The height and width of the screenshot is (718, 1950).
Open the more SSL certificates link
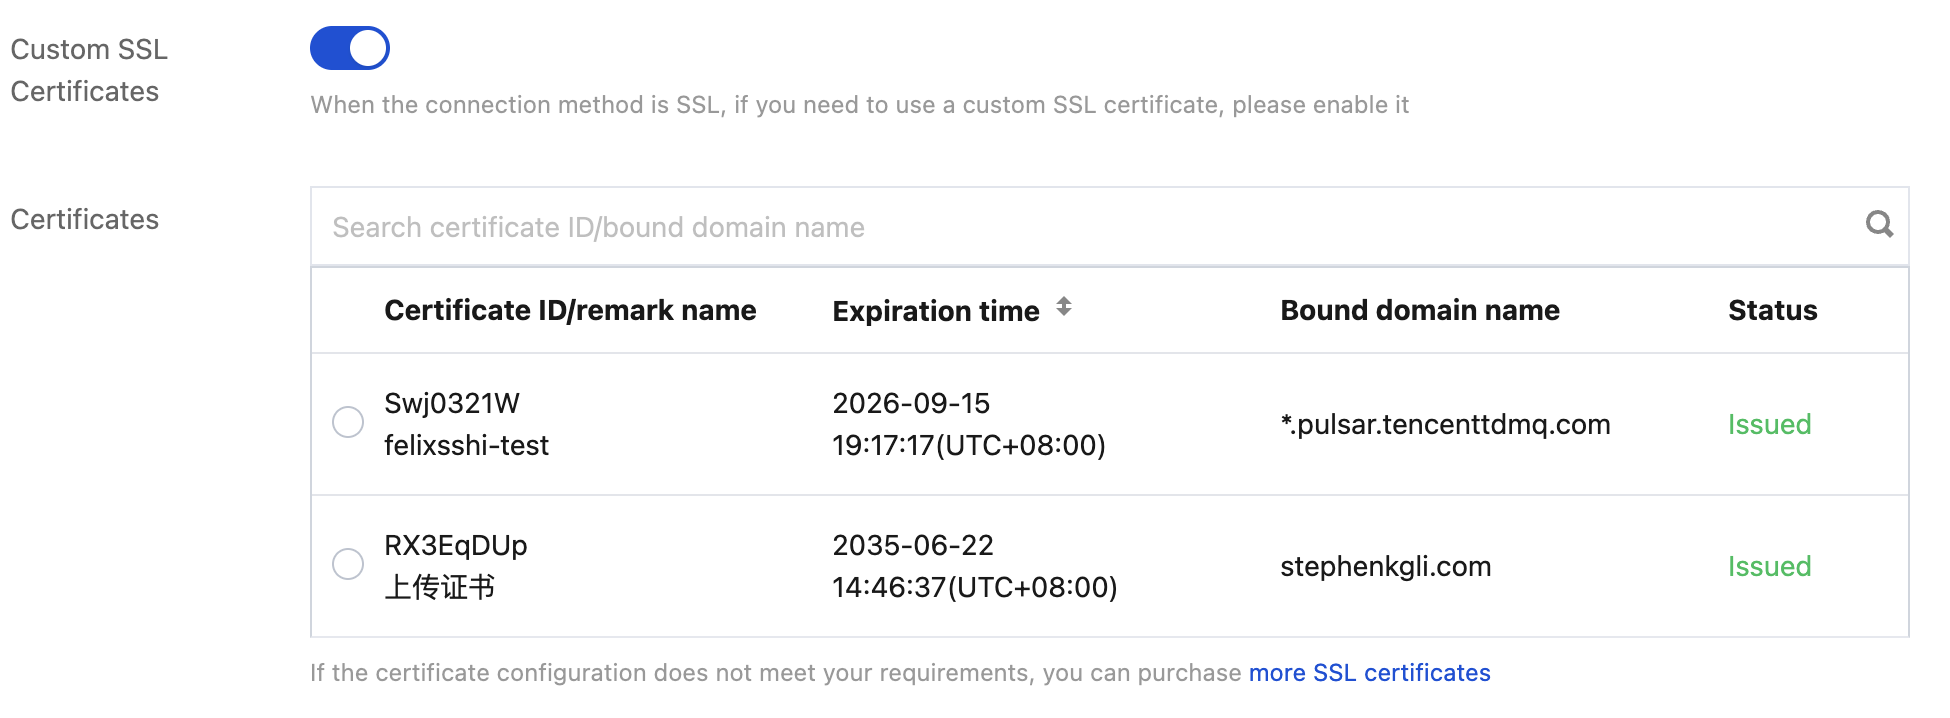[x=1369, y=673]
